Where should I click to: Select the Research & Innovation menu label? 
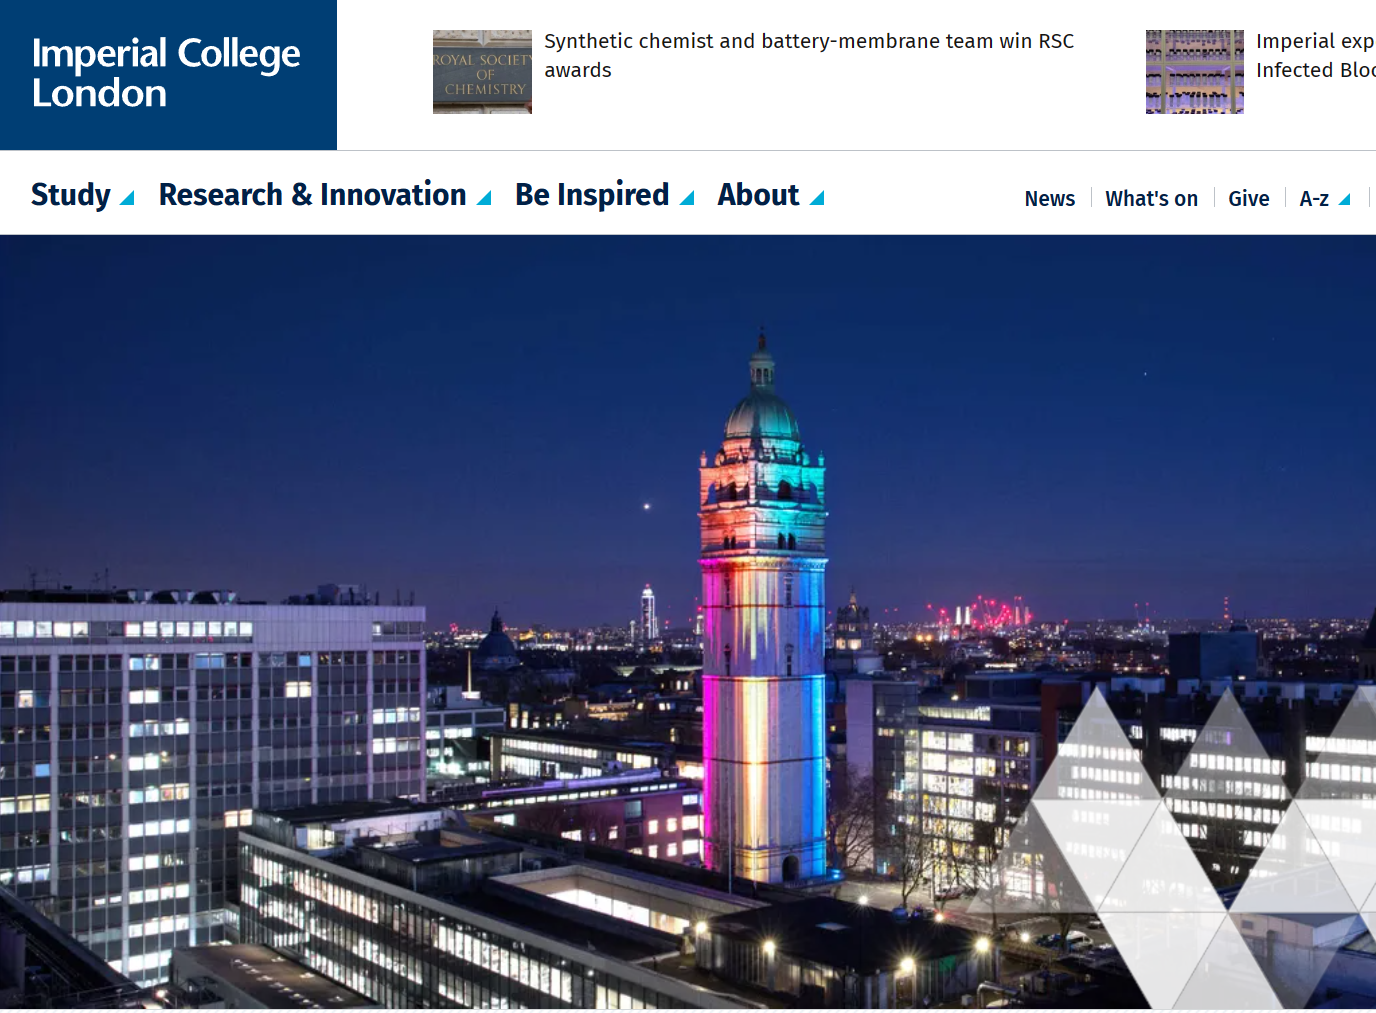312,195
